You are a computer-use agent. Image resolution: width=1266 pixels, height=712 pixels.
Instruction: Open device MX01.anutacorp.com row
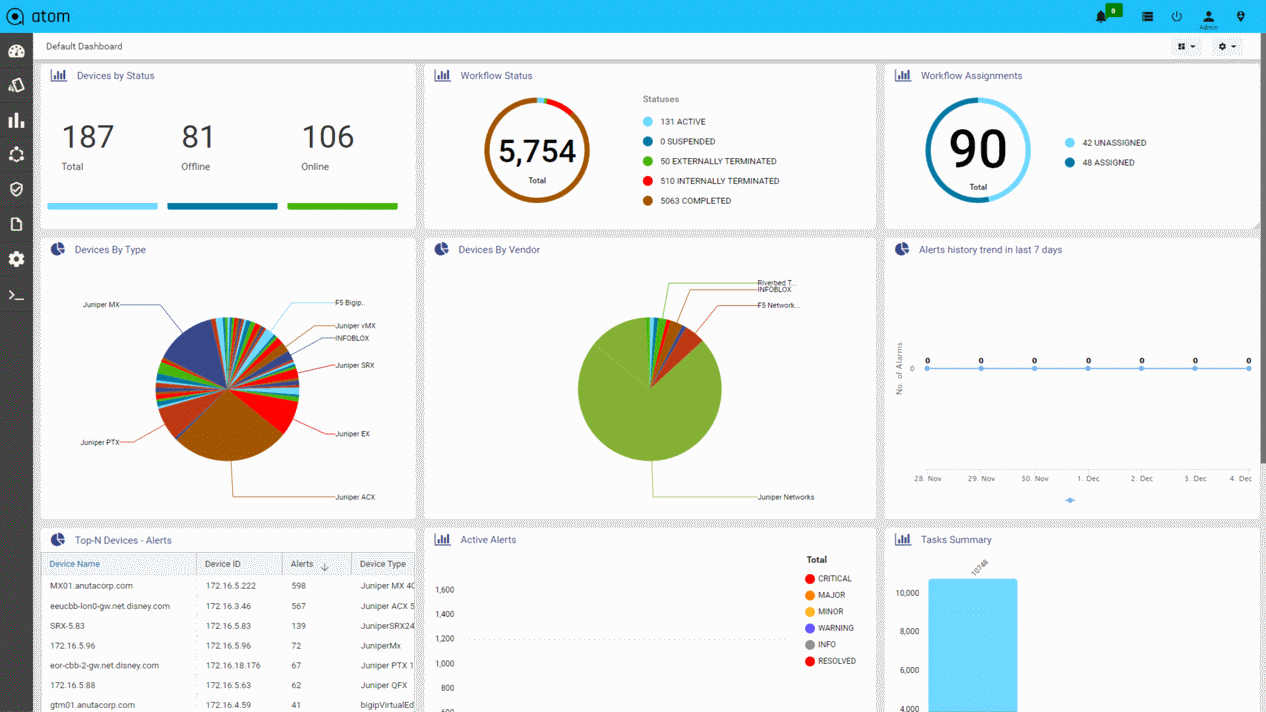pyautogui.click(x=91, y=586)
